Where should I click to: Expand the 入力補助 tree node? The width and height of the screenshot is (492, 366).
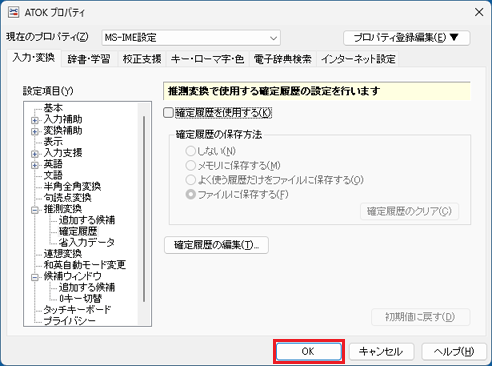(35, 120)
